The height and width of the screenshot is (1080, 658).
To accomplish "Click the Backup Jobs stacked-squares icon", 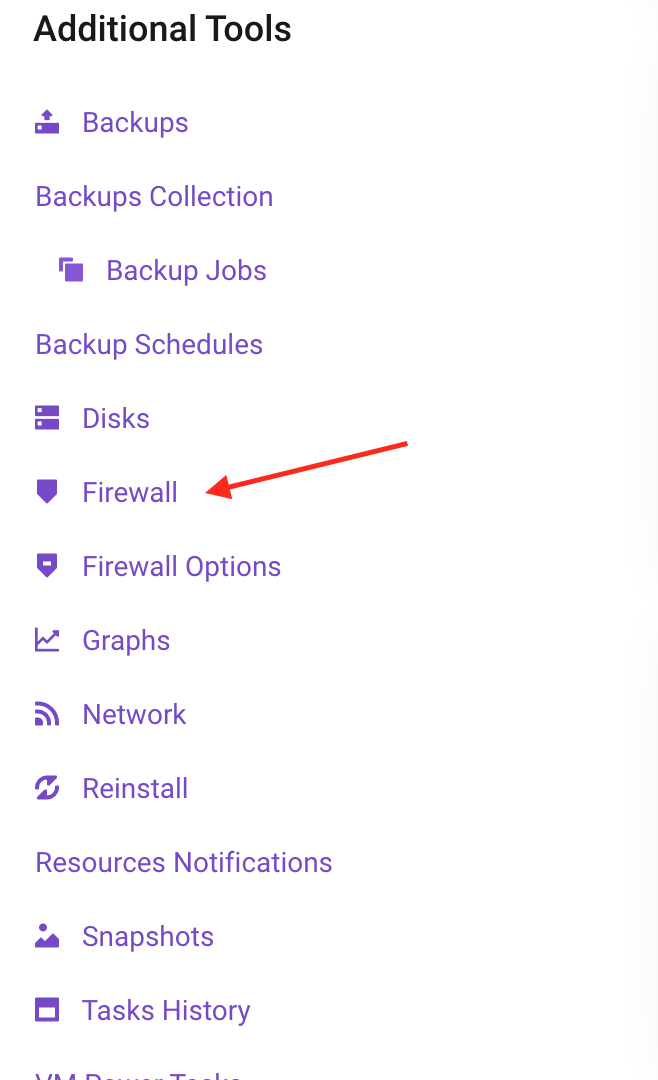I will pyautogui.click(x=71, y=270).
